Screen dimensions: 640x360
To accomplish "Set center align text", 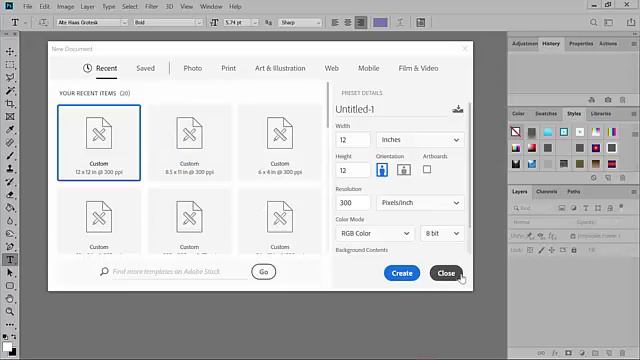I will 348,22.
